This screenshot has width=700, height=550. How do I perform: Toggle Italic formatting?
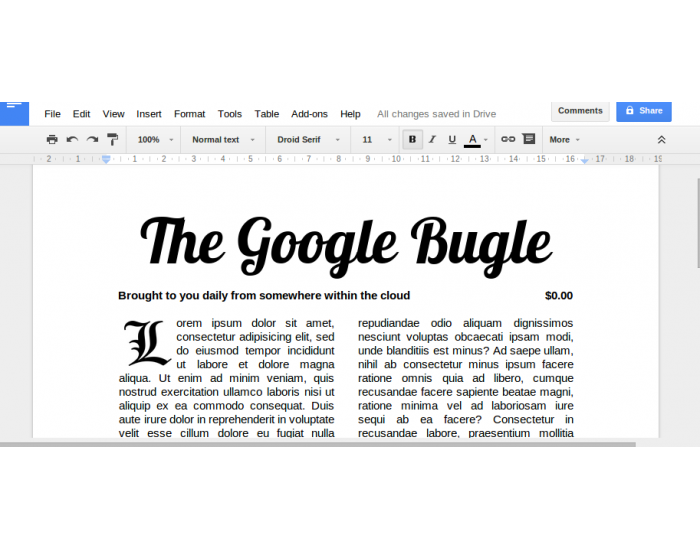pos(432,140)
